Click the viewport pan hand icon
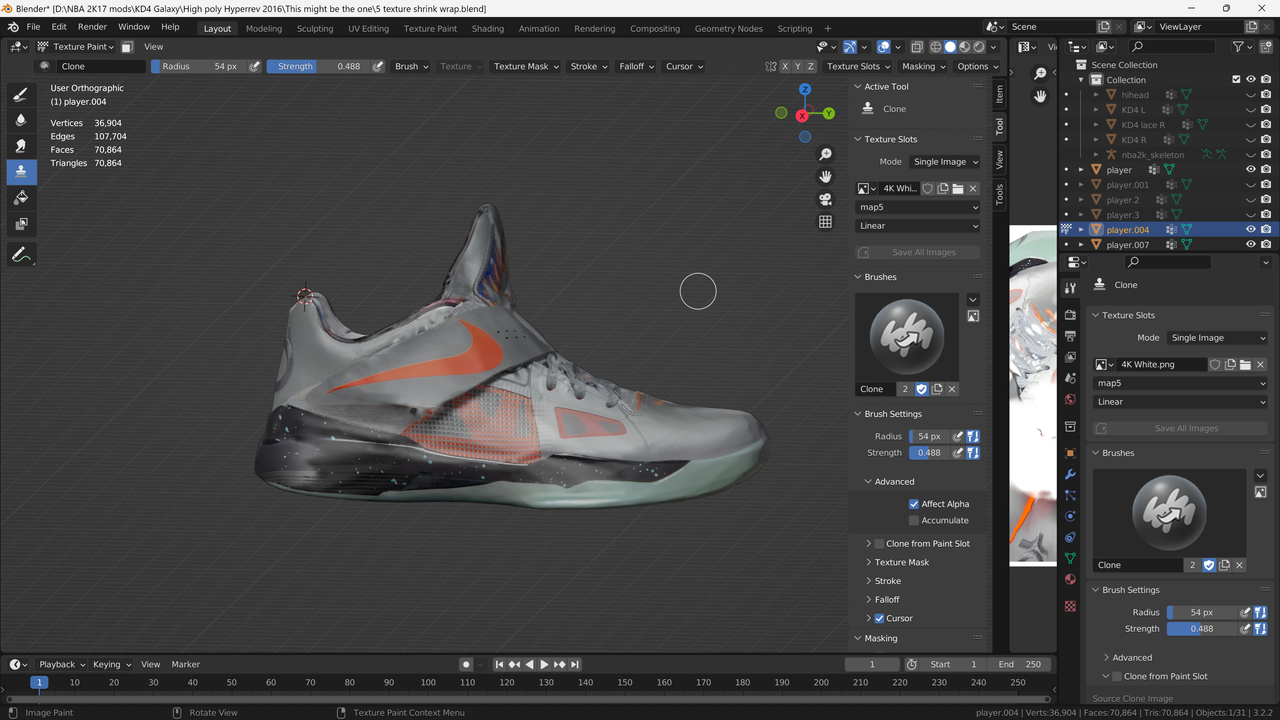 pyautogui.click(x=825, y=176)
